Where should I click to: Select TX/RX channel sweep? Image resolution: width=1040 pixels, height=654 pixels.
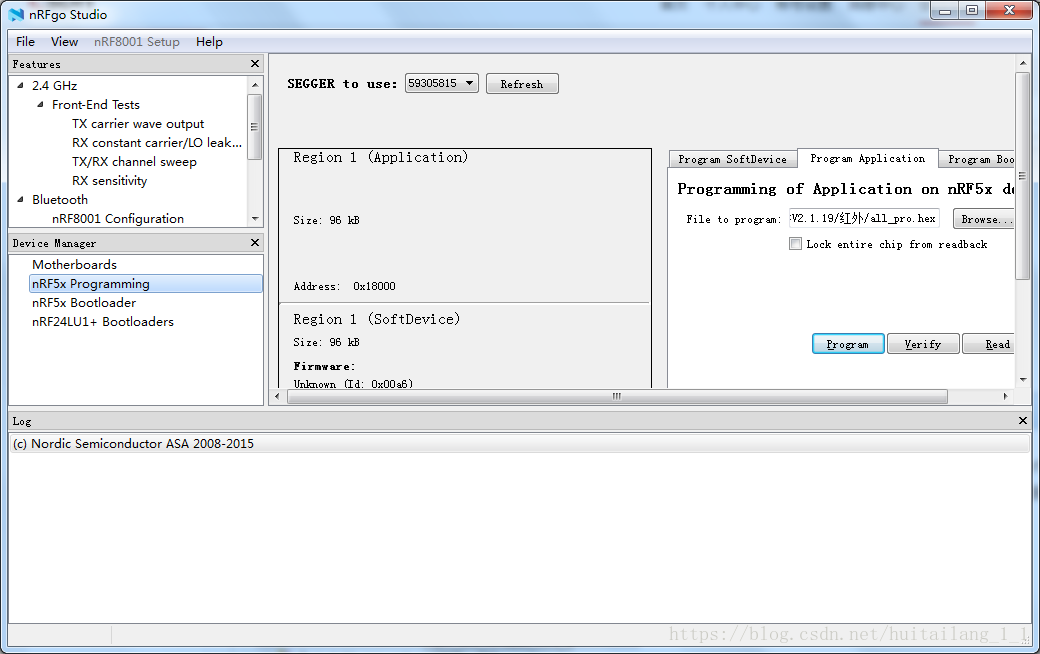click(135, 162)
